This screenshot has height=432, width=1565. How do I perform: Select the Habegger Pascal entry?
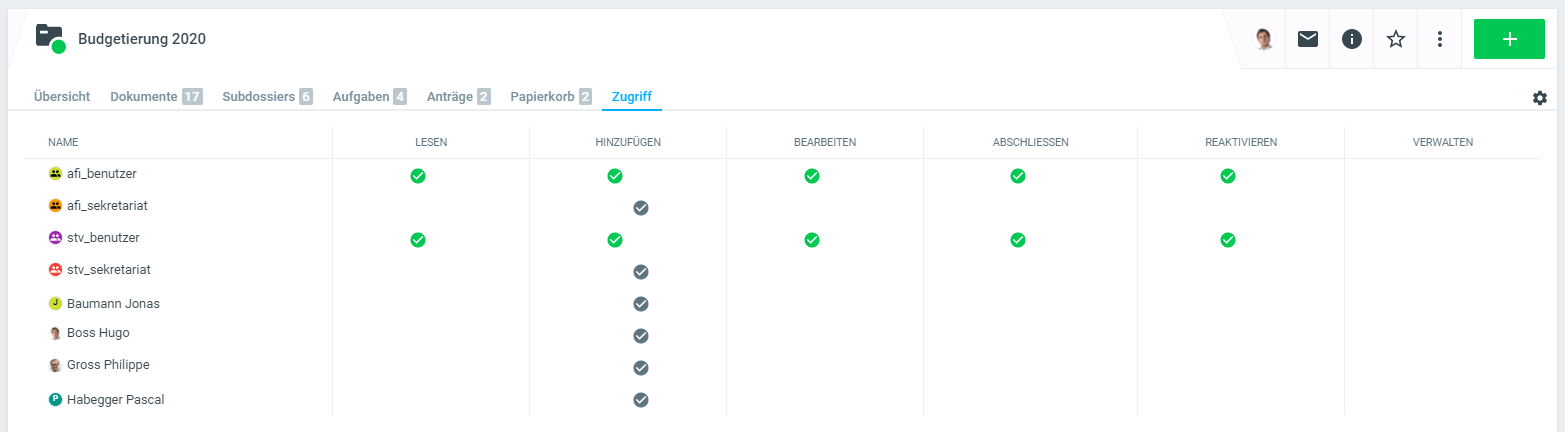(115, 400)
